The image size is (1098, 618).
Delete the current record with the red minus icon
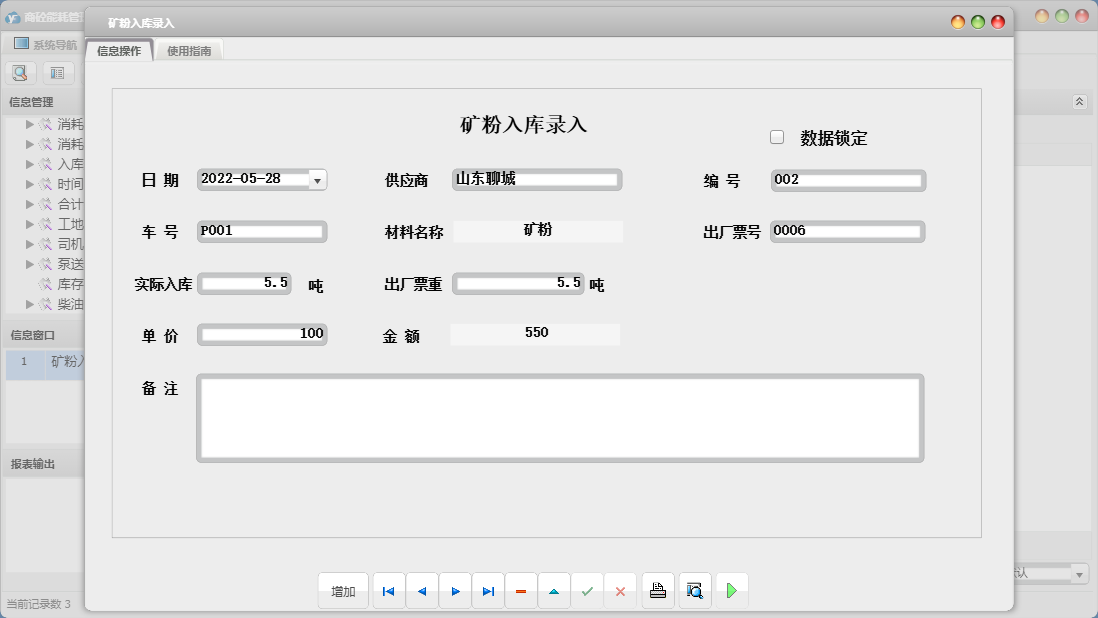point(521,591)
